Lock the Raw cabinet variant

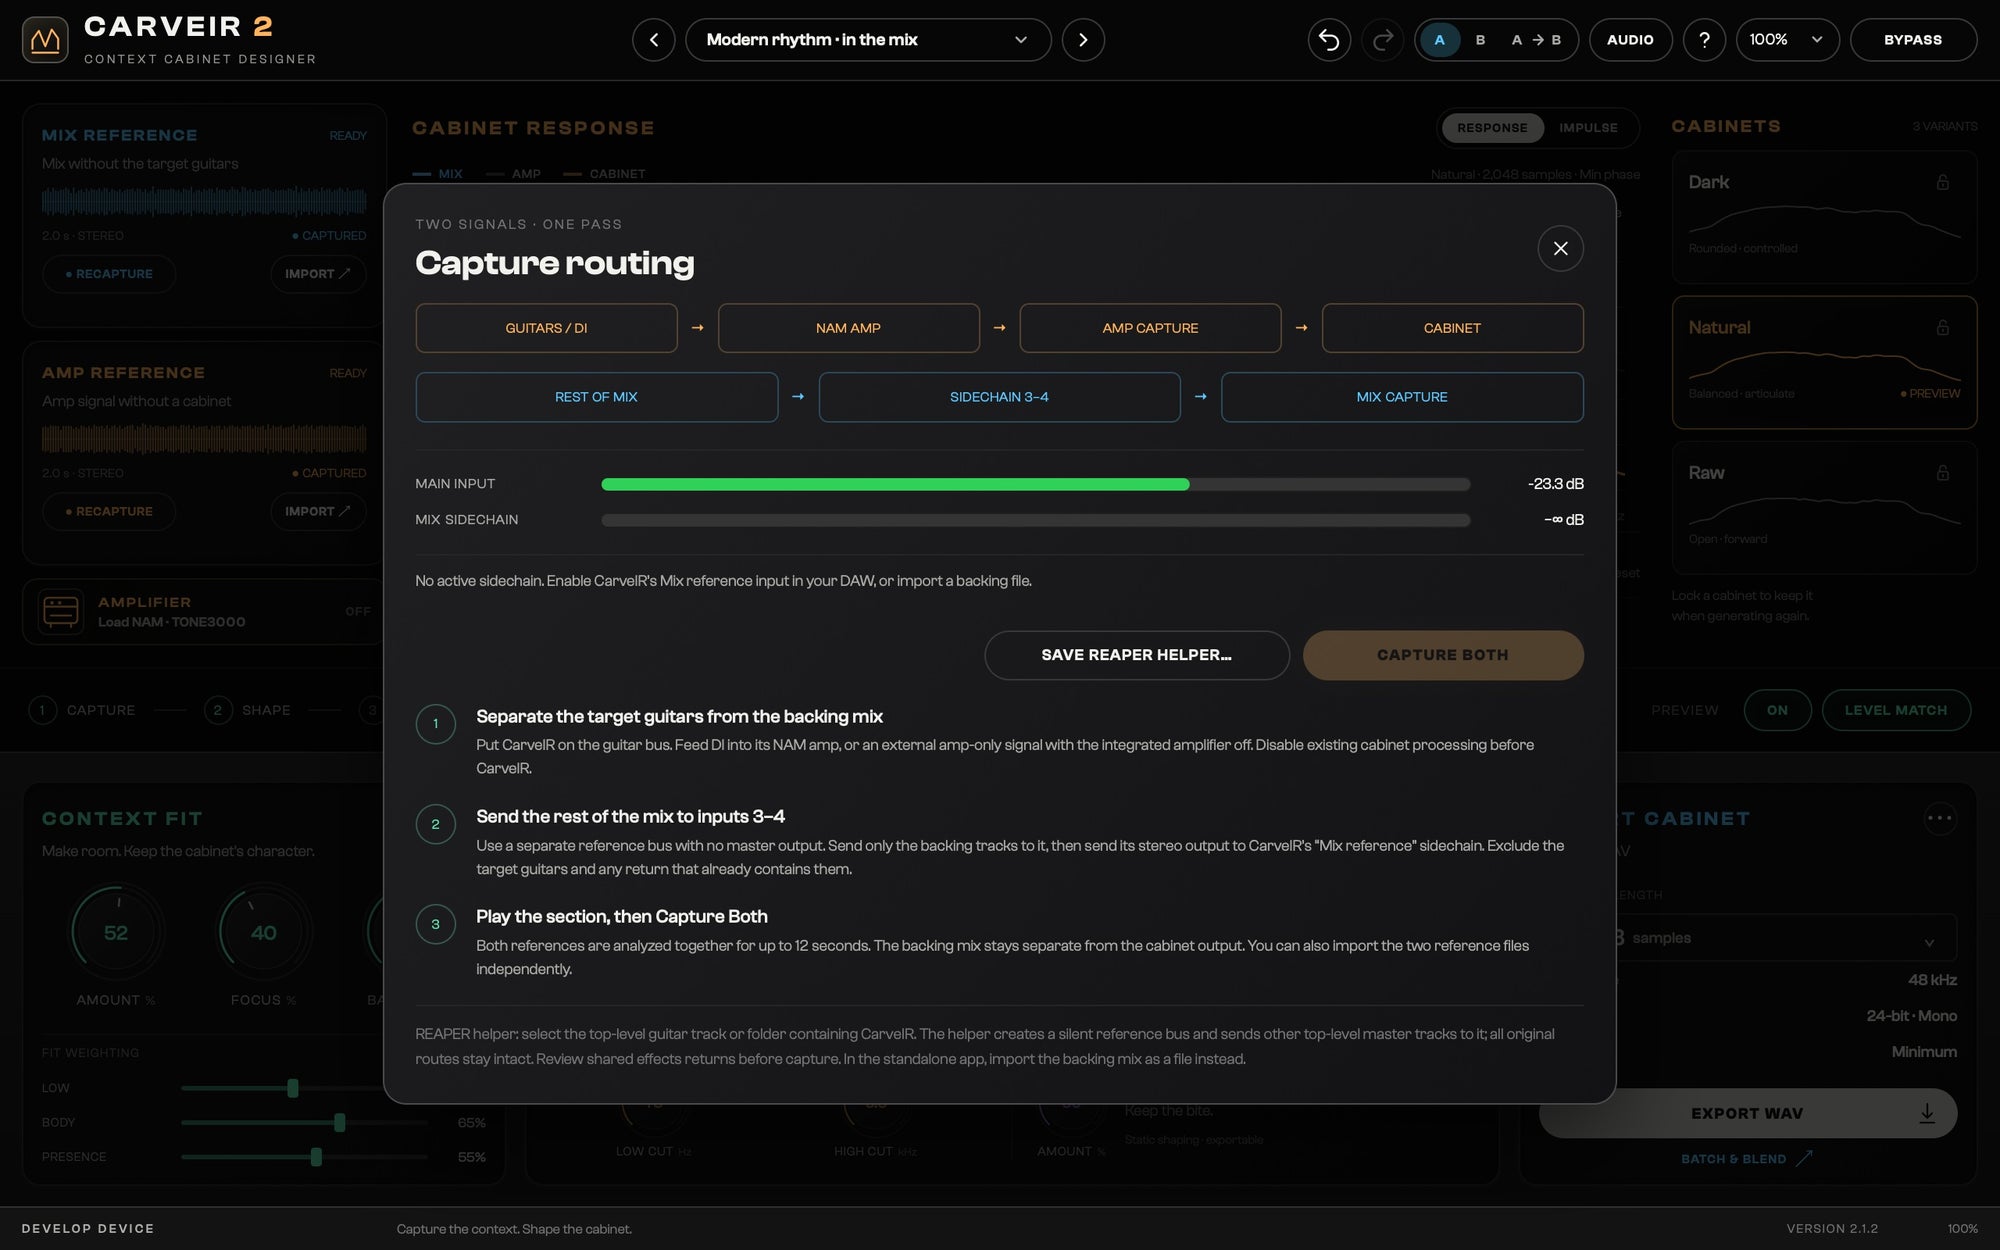pos(1942,472)
